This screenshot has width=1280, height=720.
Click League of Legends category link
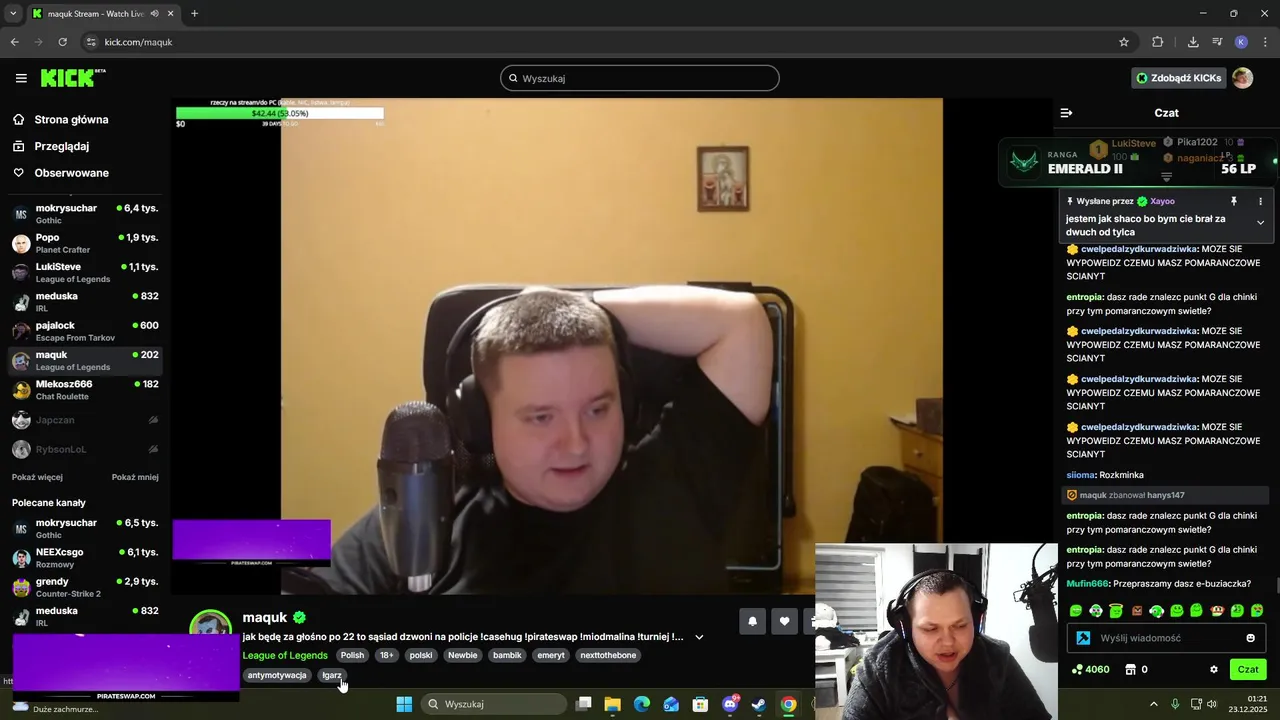(285, 655)
